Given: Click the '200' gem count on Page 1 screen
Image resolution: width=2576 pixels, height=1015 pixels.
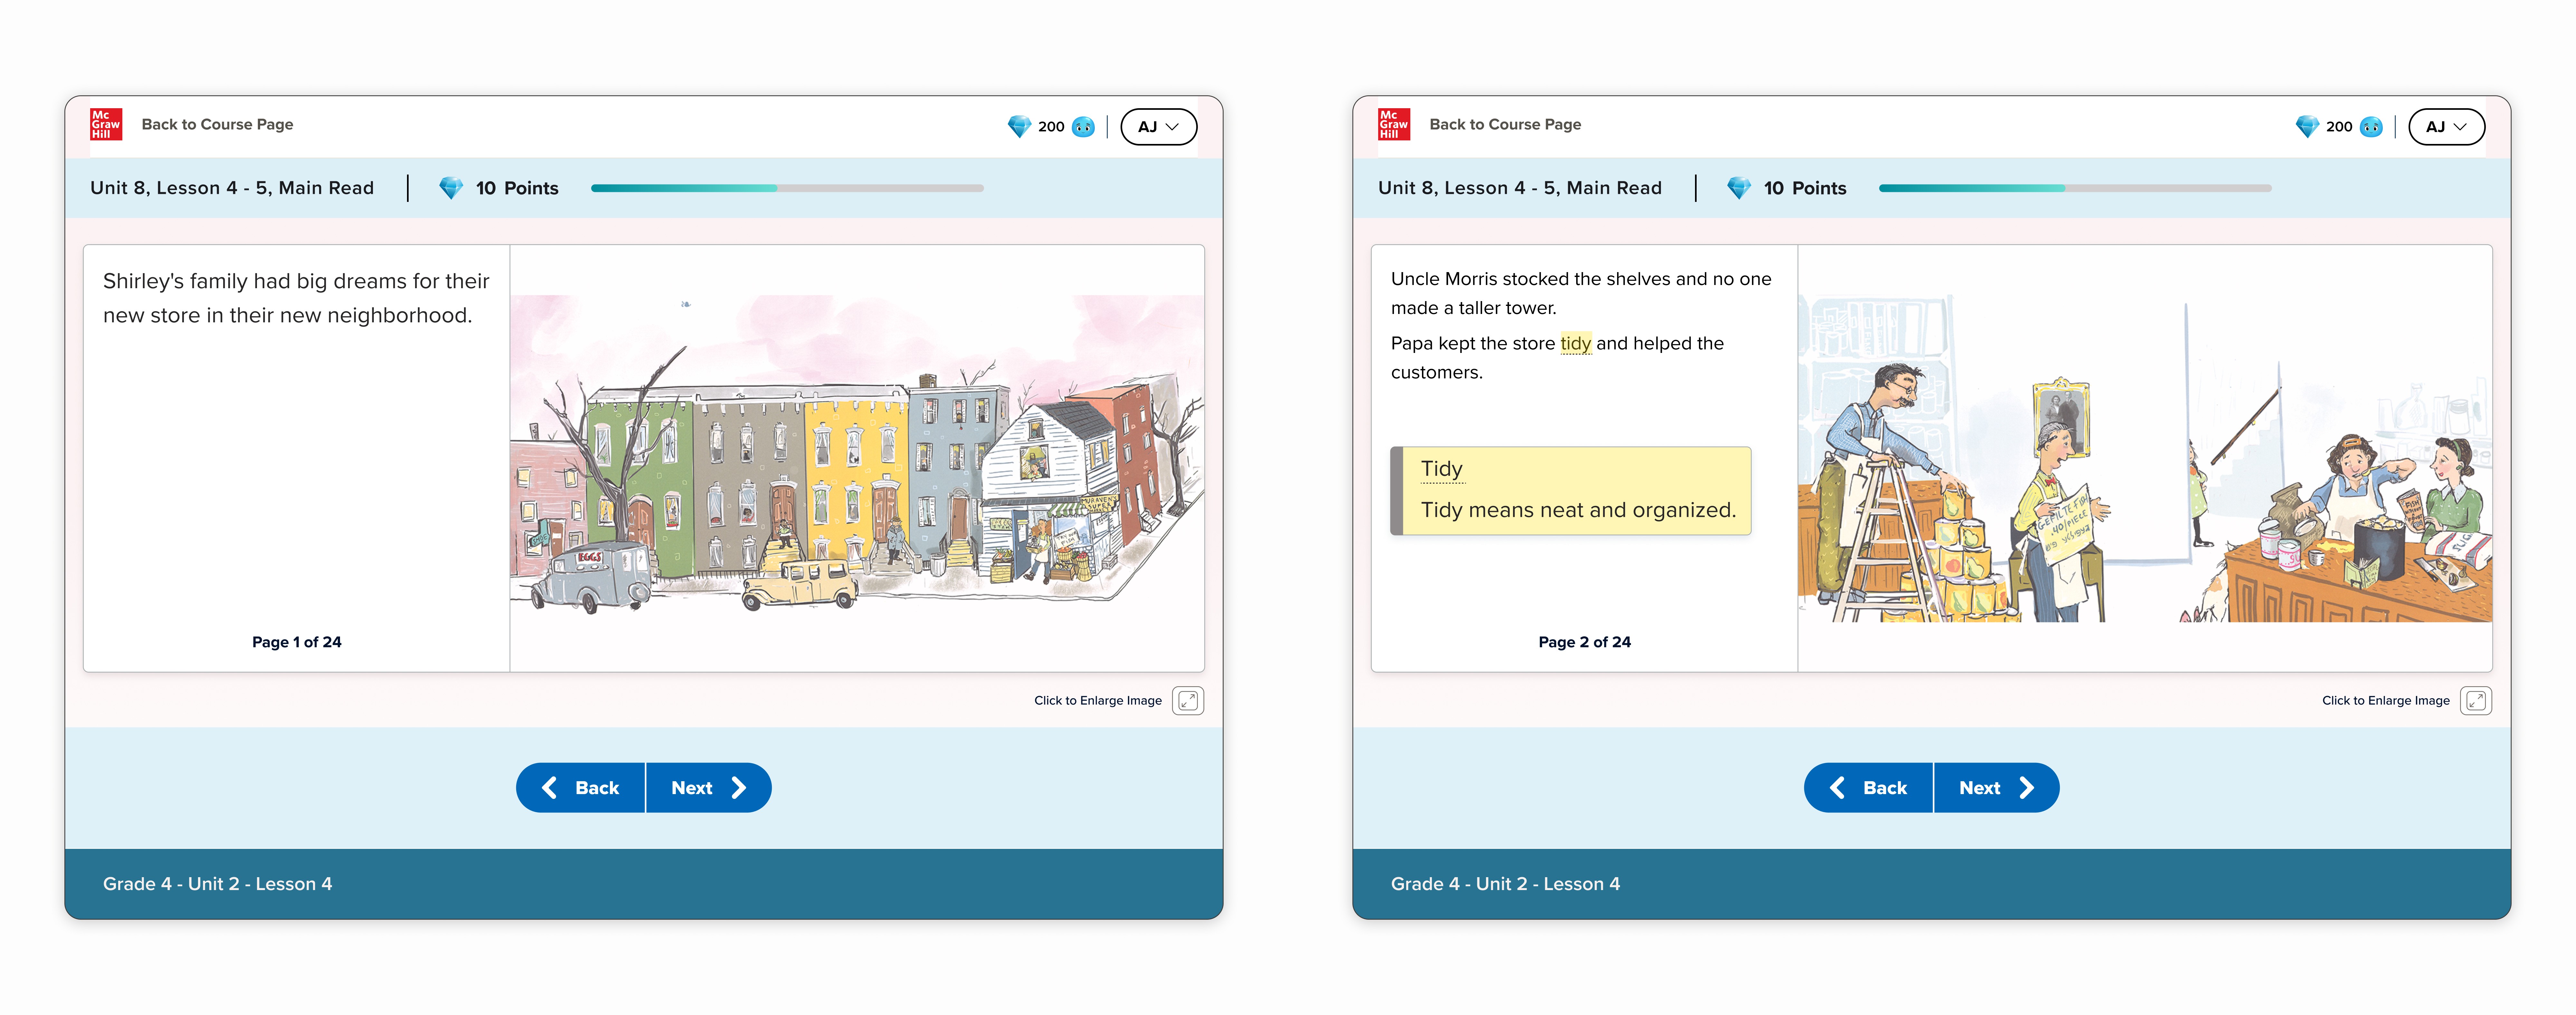Looking at the screenshot, I should coord(1051,127).
